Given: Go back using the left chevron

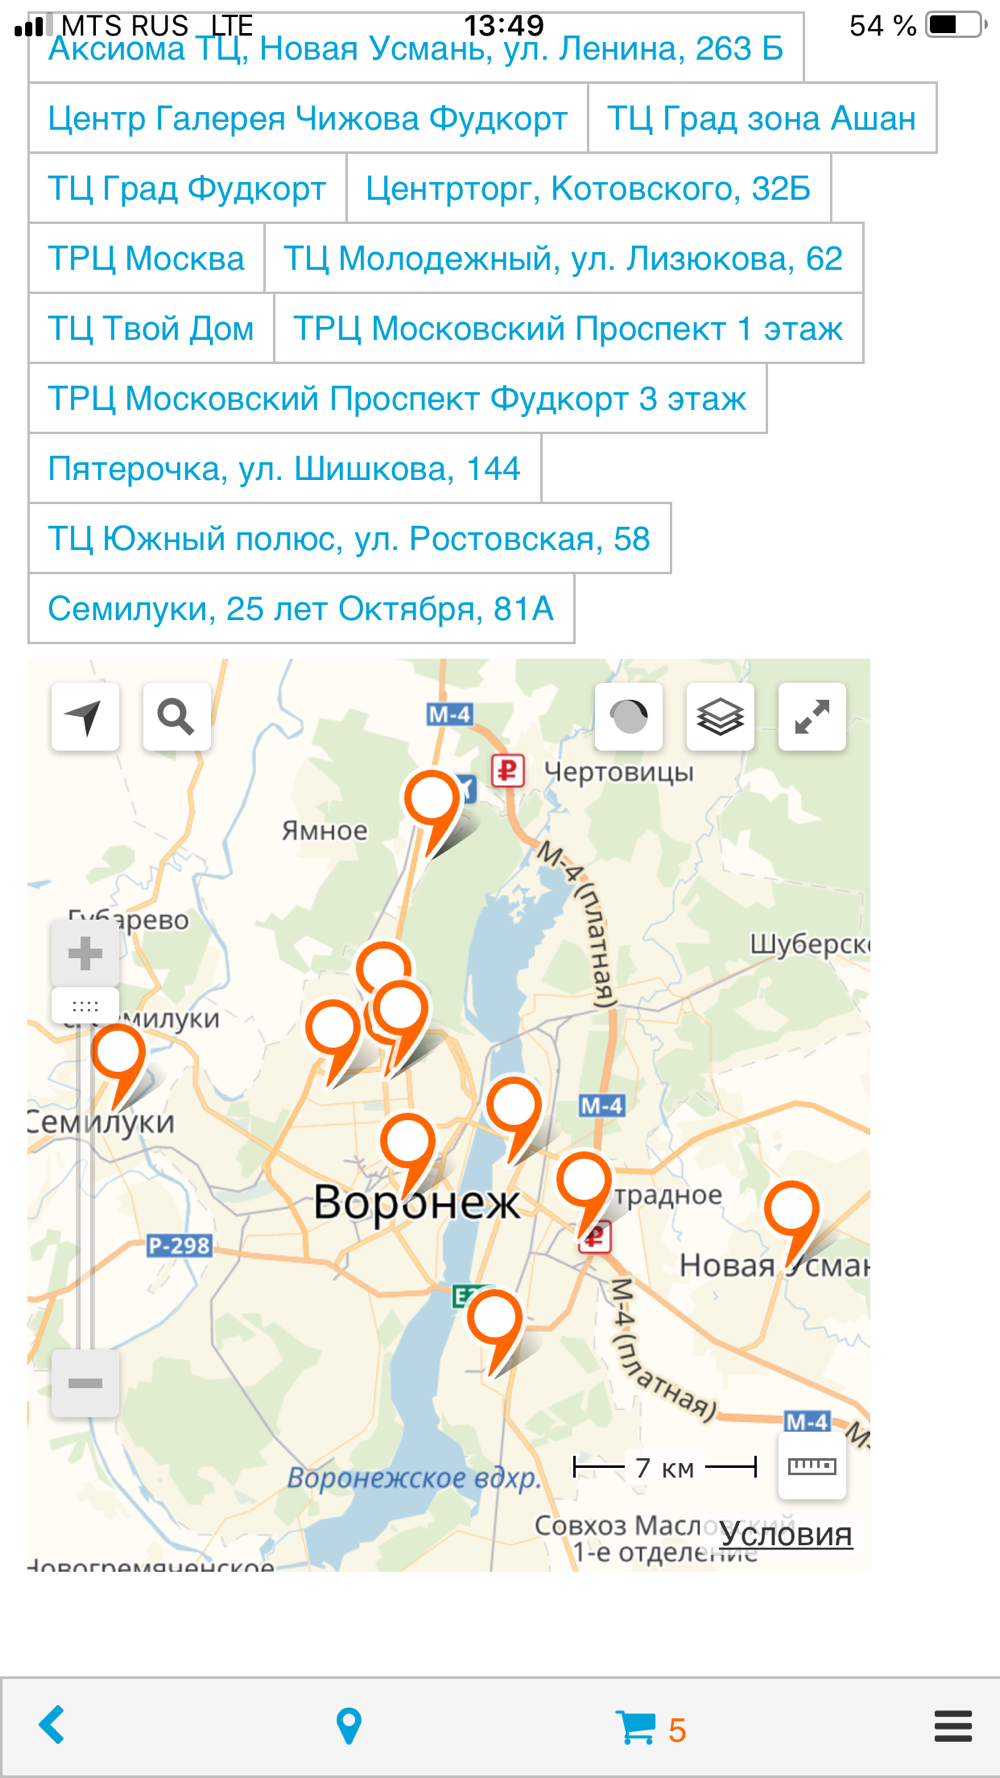Looking at the screenshot, I should click(x=52, y=1725).
